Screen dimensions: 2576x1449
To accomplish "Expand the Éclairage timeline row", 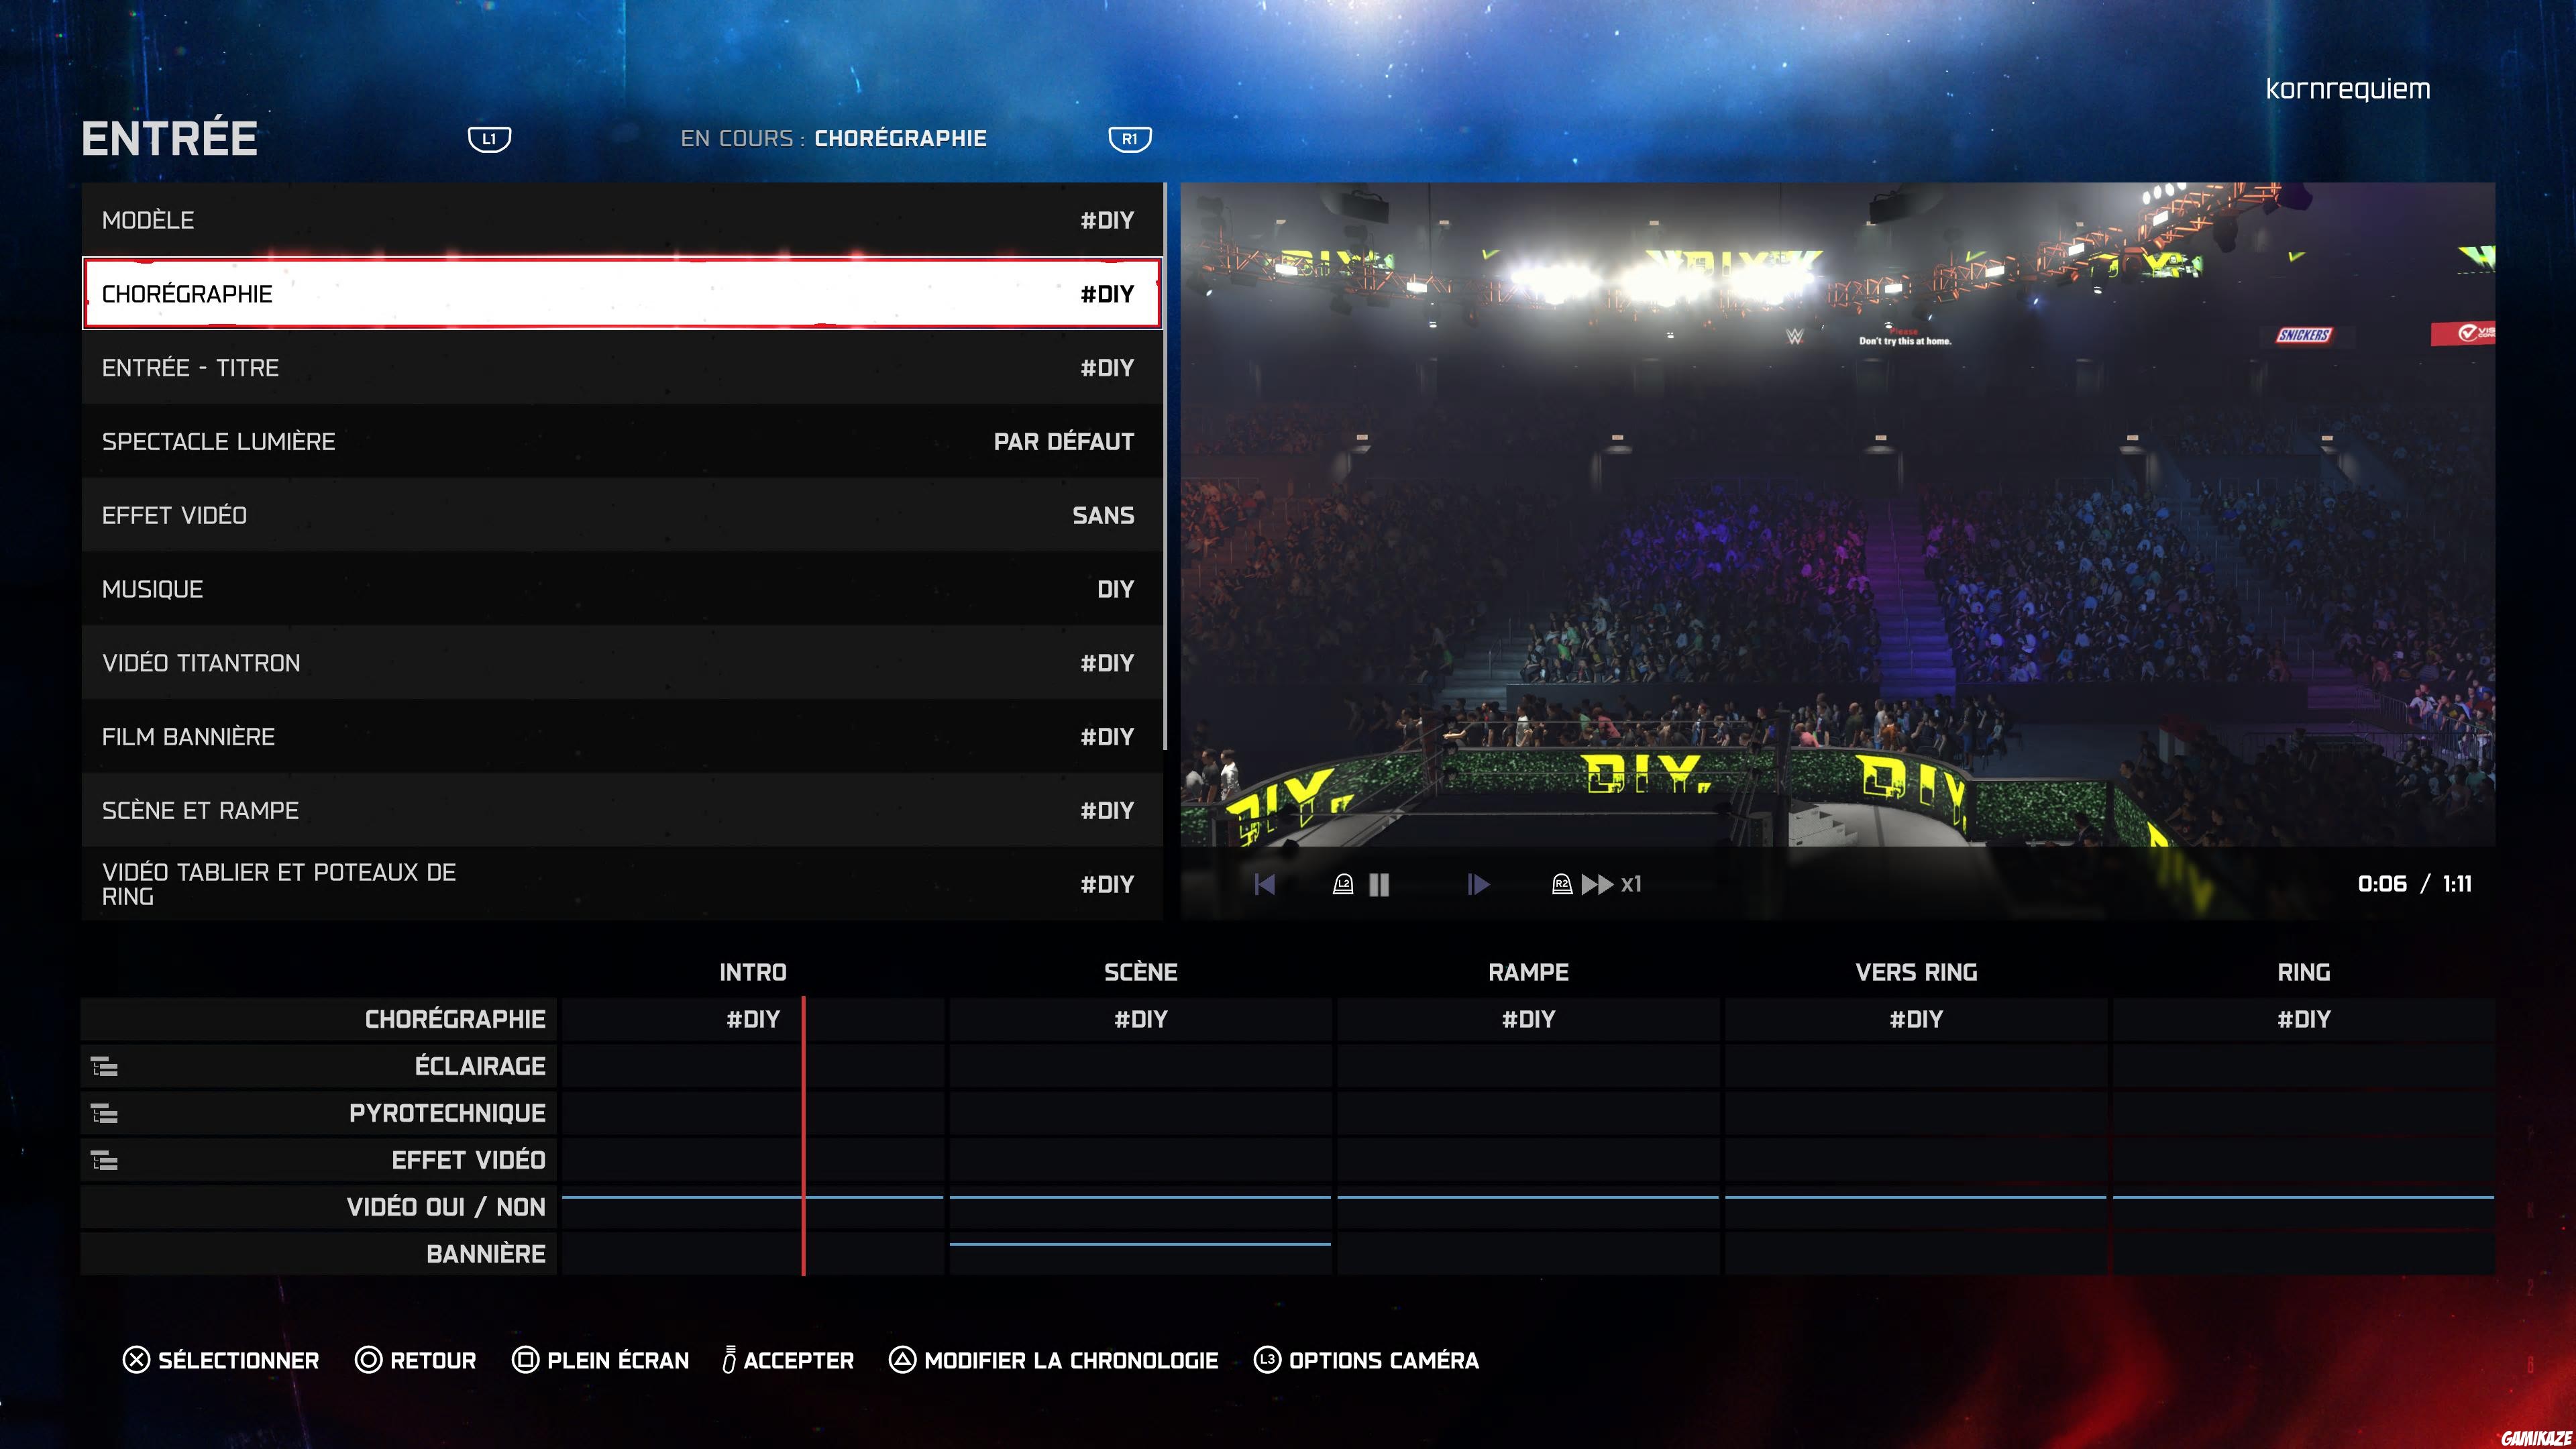I will [104, 1067].
